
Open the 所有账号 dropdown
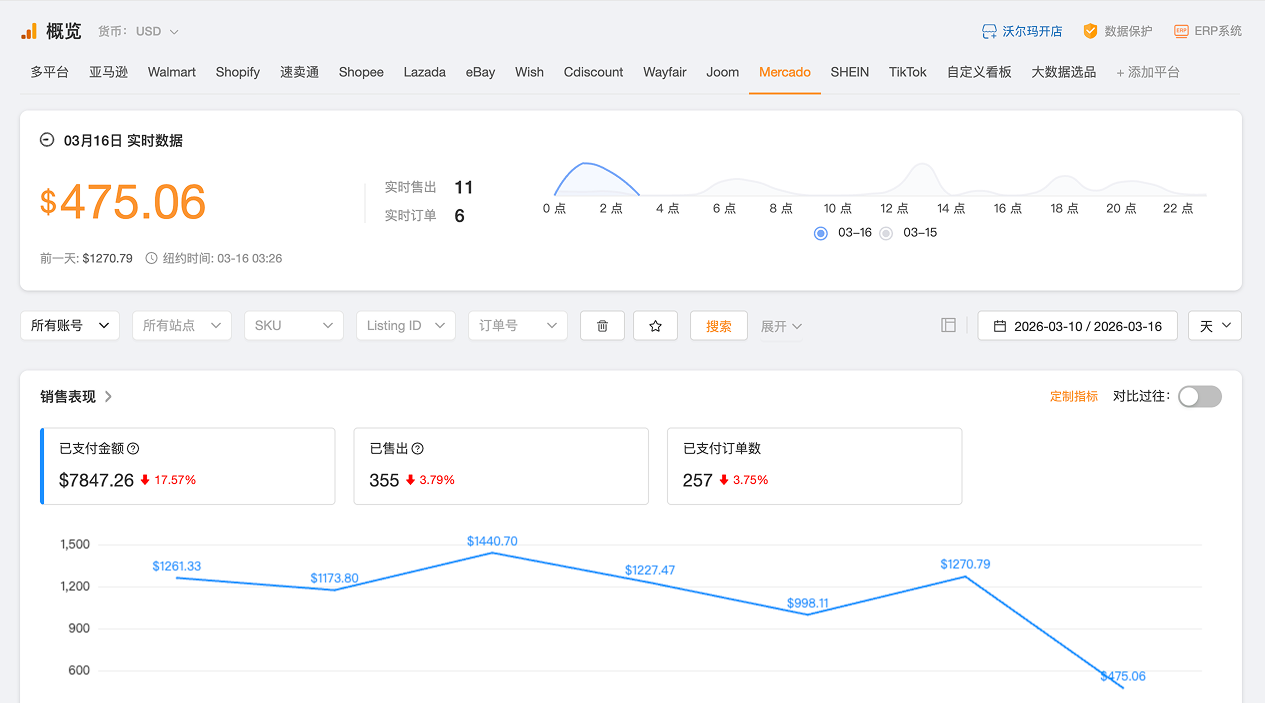(70, 326)
